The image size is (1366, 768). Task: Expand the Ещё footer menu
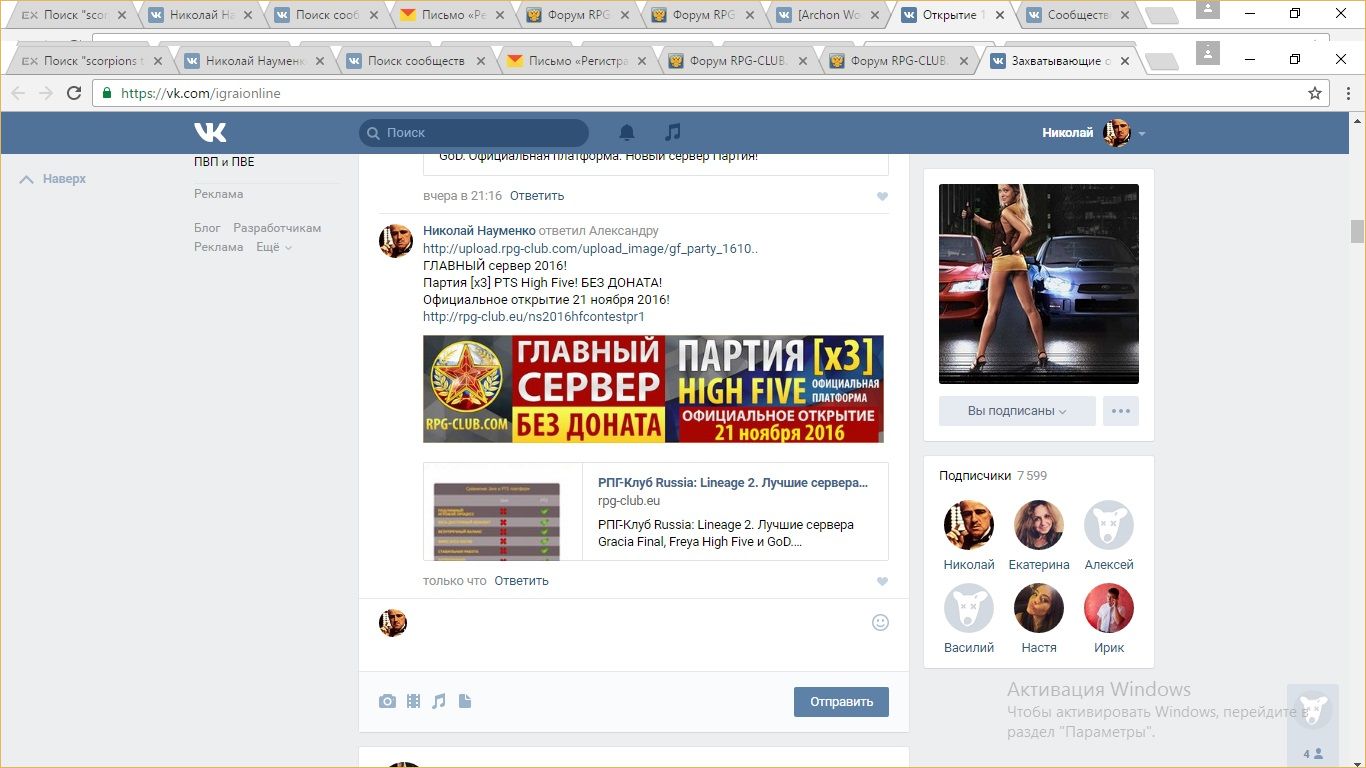(273, 247)
